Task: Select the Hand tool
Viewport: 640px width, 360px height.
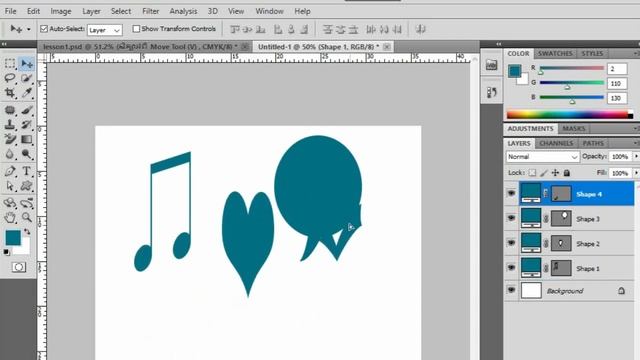Action: 10,217
